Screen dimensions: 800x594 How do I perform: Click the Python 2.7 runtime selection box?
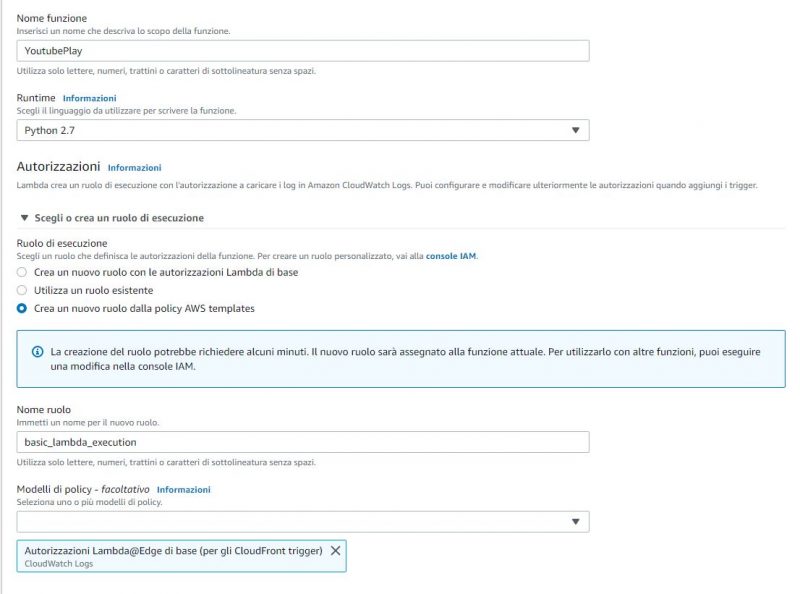(303, 130)
